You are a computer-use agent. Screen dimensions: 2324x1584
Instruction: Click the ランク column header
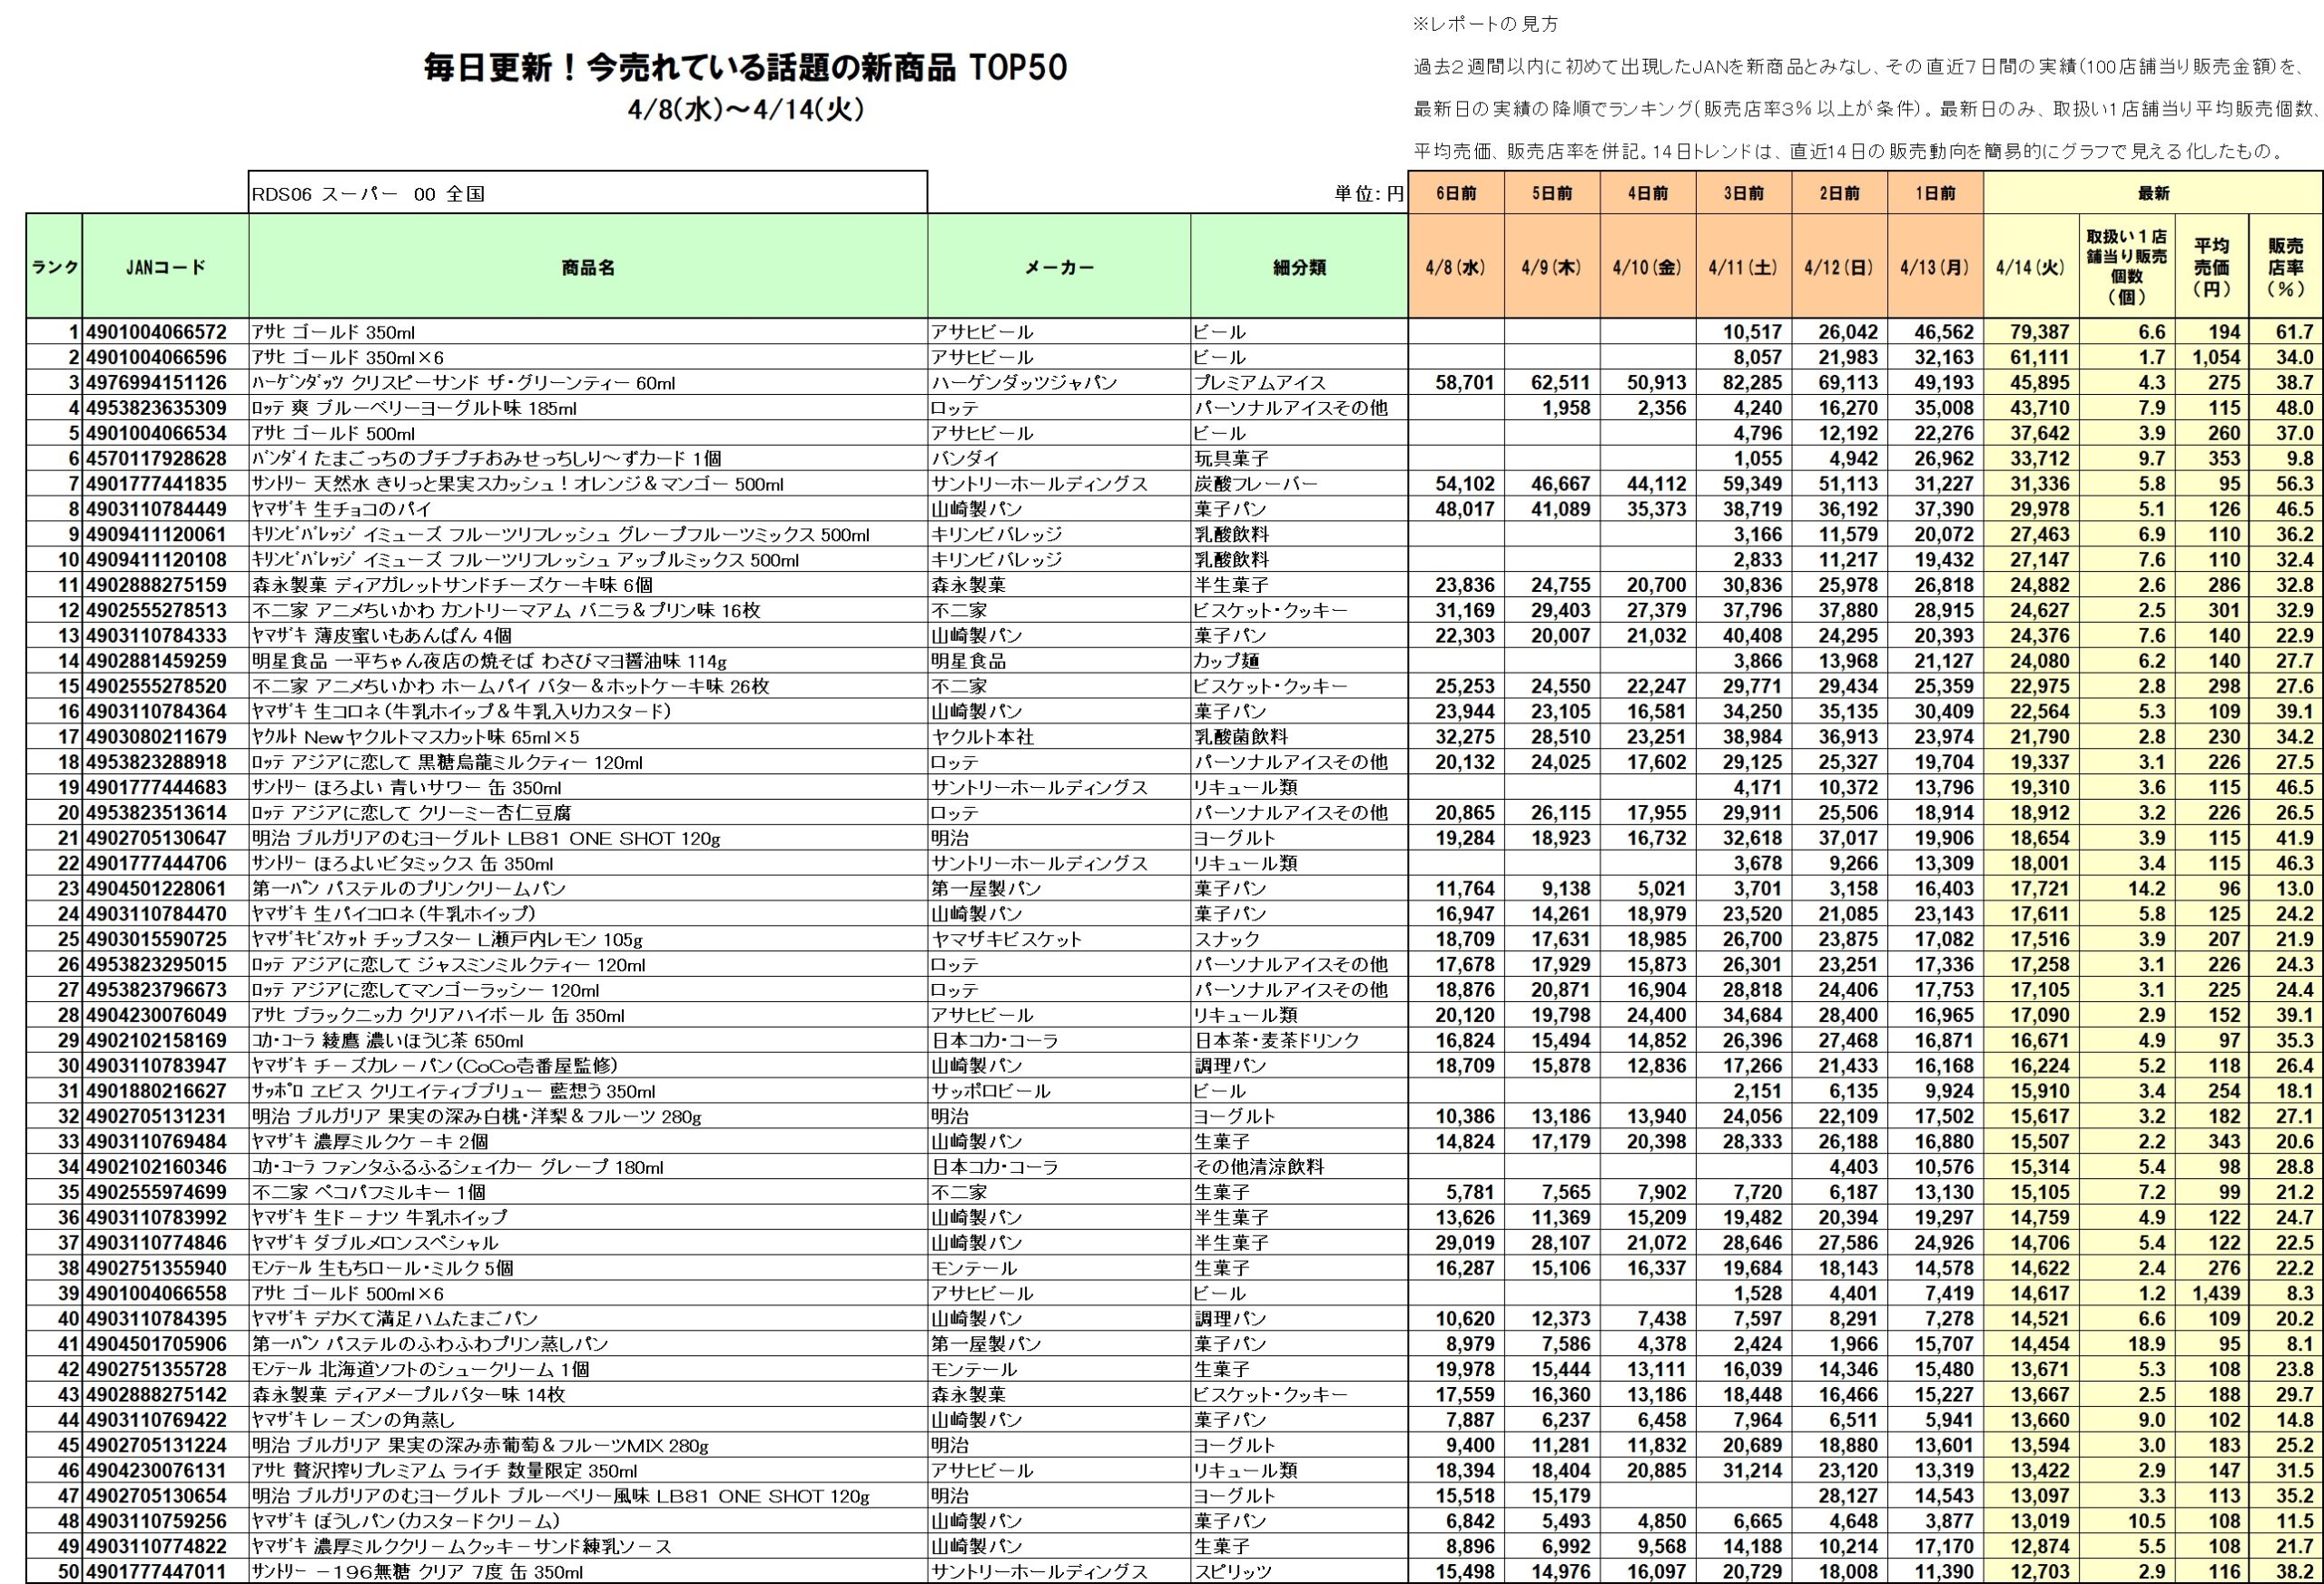[54, 267]
